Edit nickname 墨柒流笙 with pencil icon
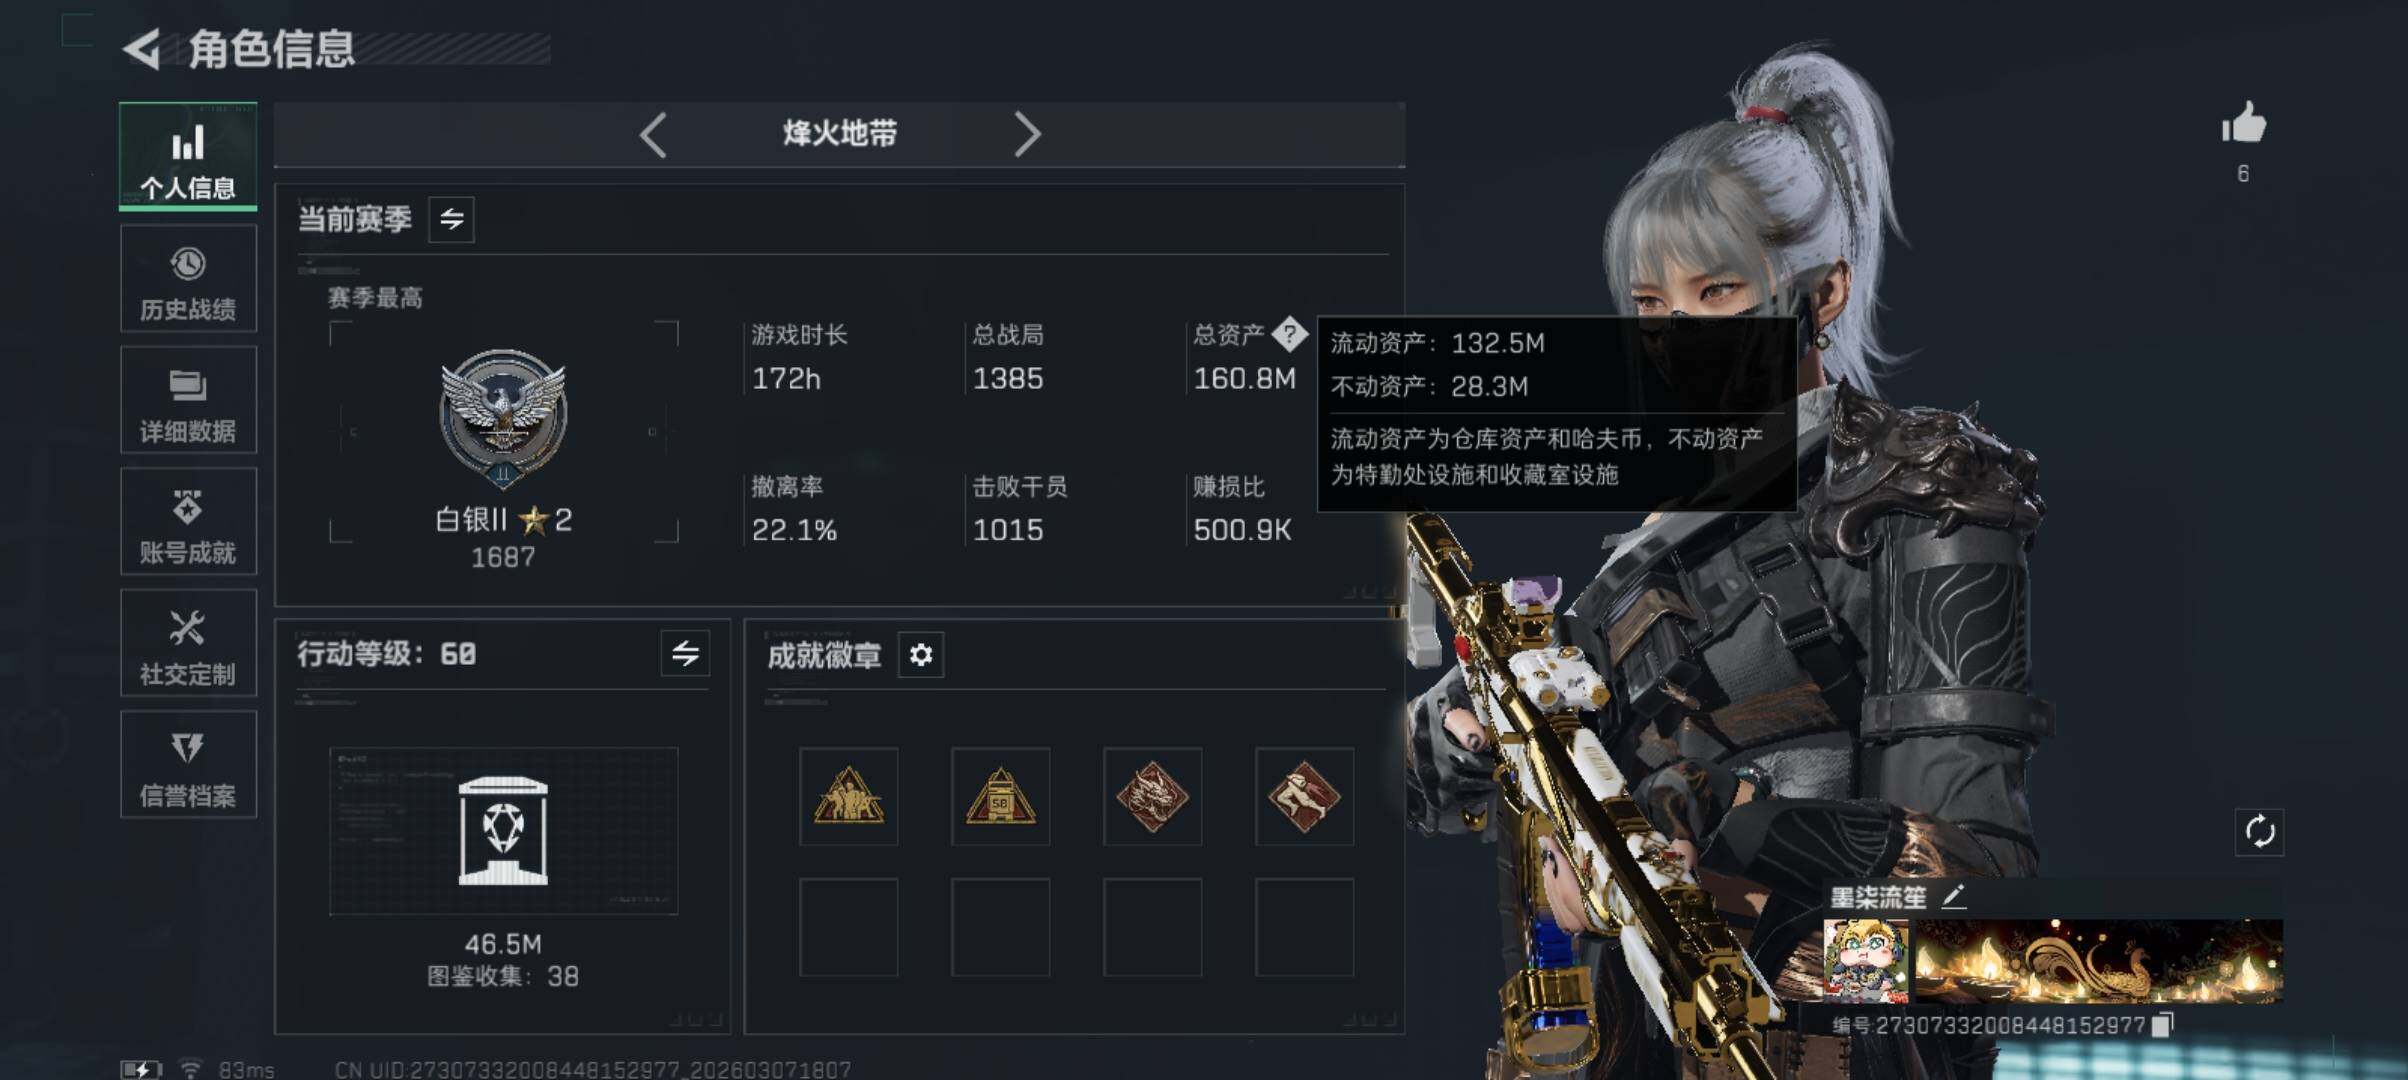2408x1080 pixels. pos(1954,896)
